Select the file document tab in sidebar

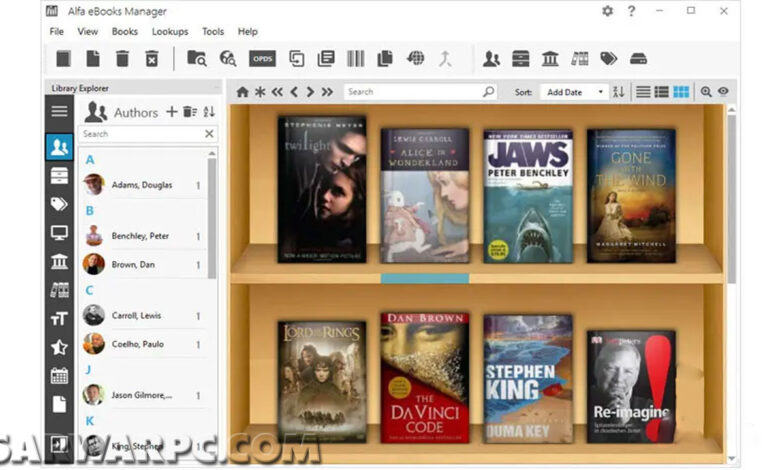[x=59, y=404]
